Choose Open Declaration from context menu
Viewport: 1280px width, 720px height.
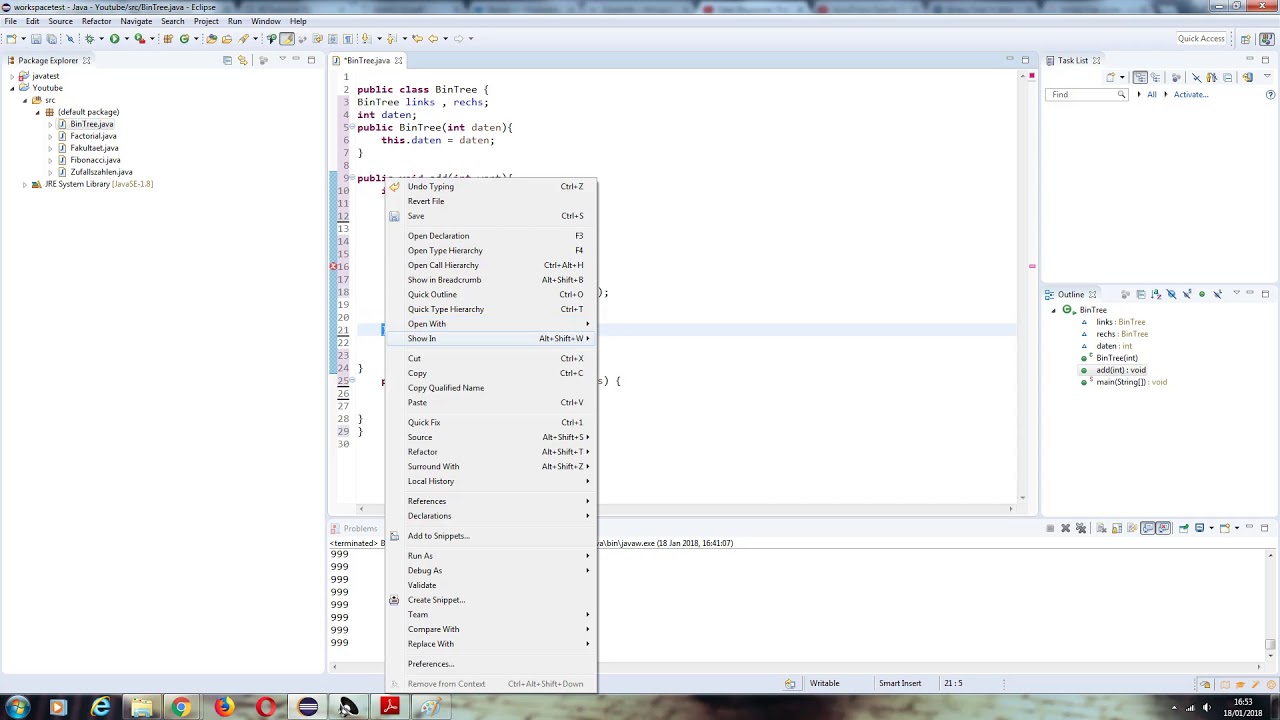[491, 236]
